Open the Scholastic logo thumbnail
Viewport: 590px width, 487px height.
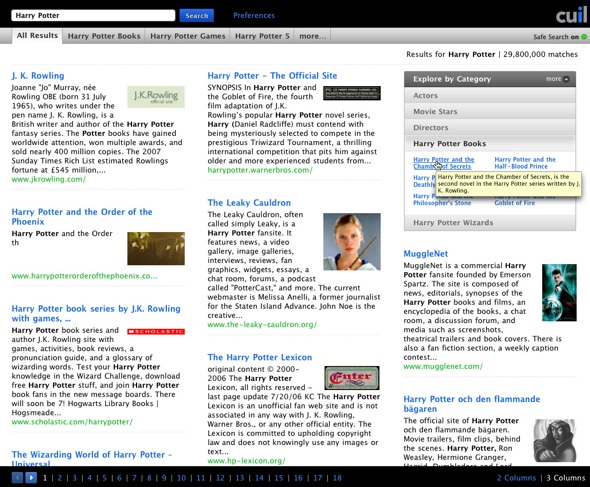click(156, 332)
